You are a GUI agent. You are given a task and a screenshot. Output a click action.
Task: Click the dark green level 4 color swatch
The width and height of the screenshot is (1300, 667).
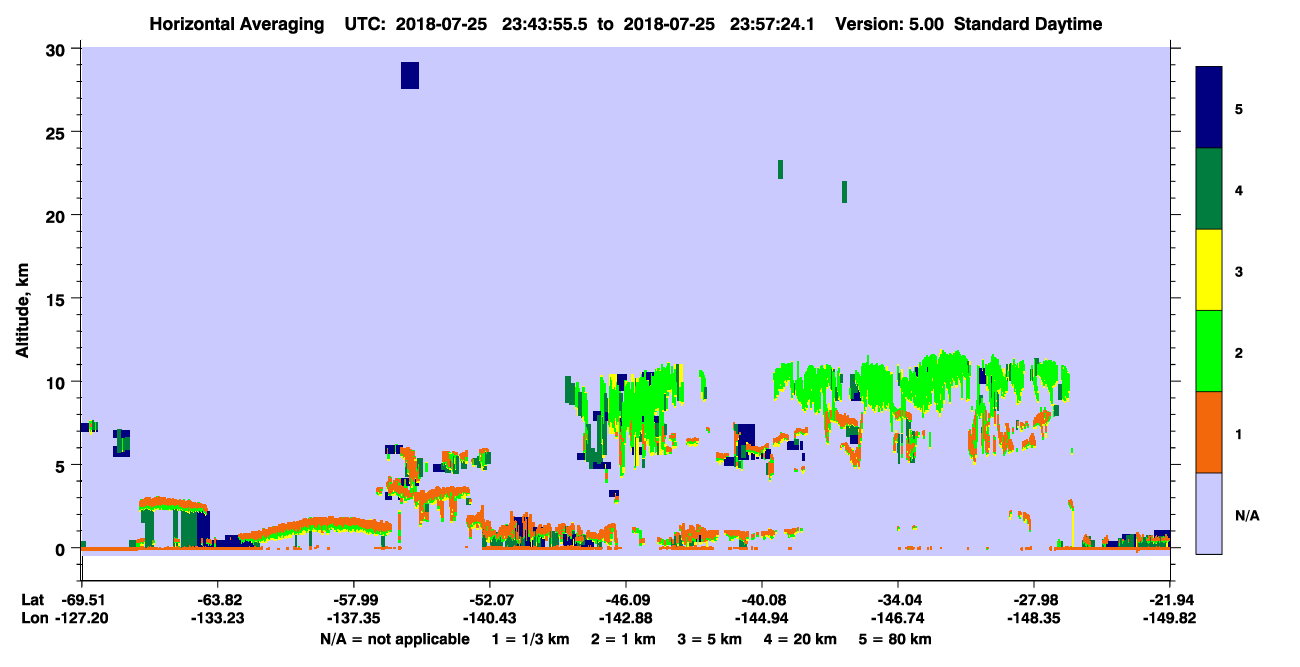tap(1209, 189)
